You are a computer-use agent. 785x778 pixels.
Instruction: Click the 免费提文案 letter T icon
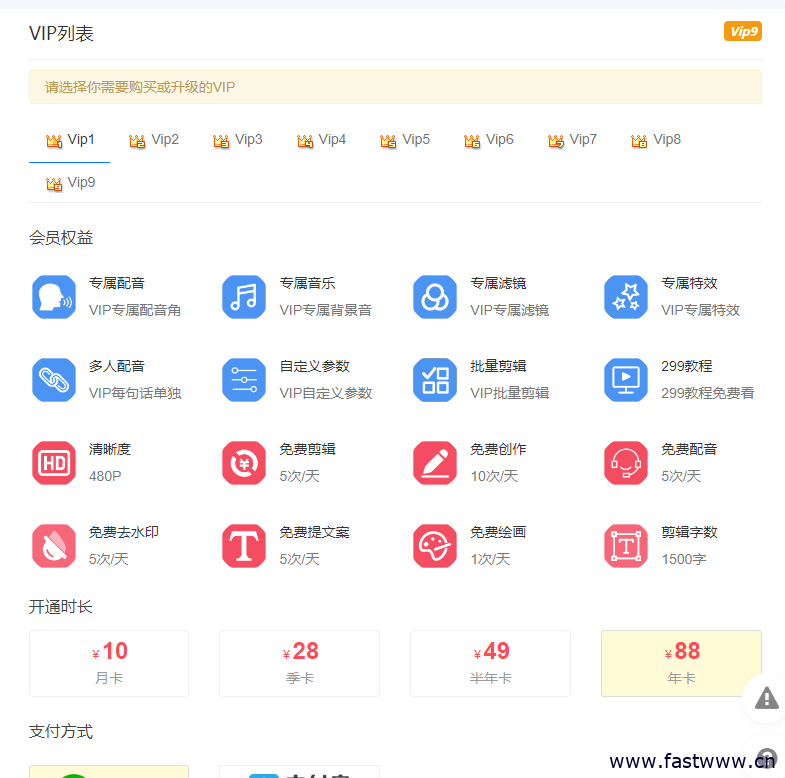click(x=244, y=546)
